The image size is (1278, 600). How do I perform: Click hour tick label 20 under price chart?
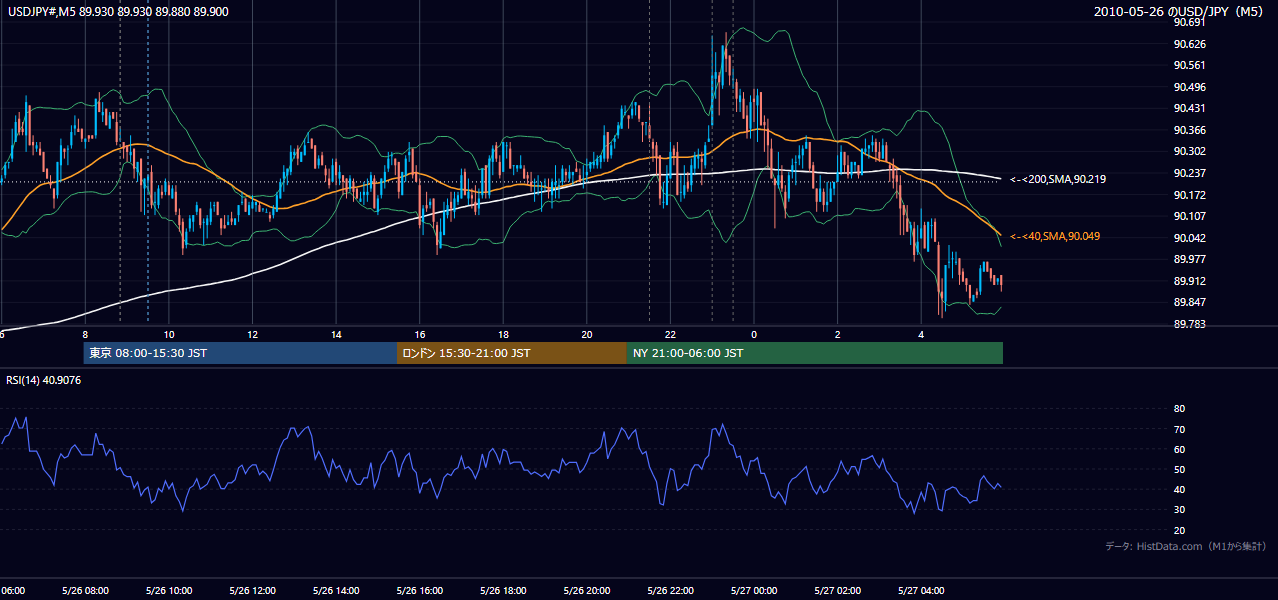(x=587, y=335)
